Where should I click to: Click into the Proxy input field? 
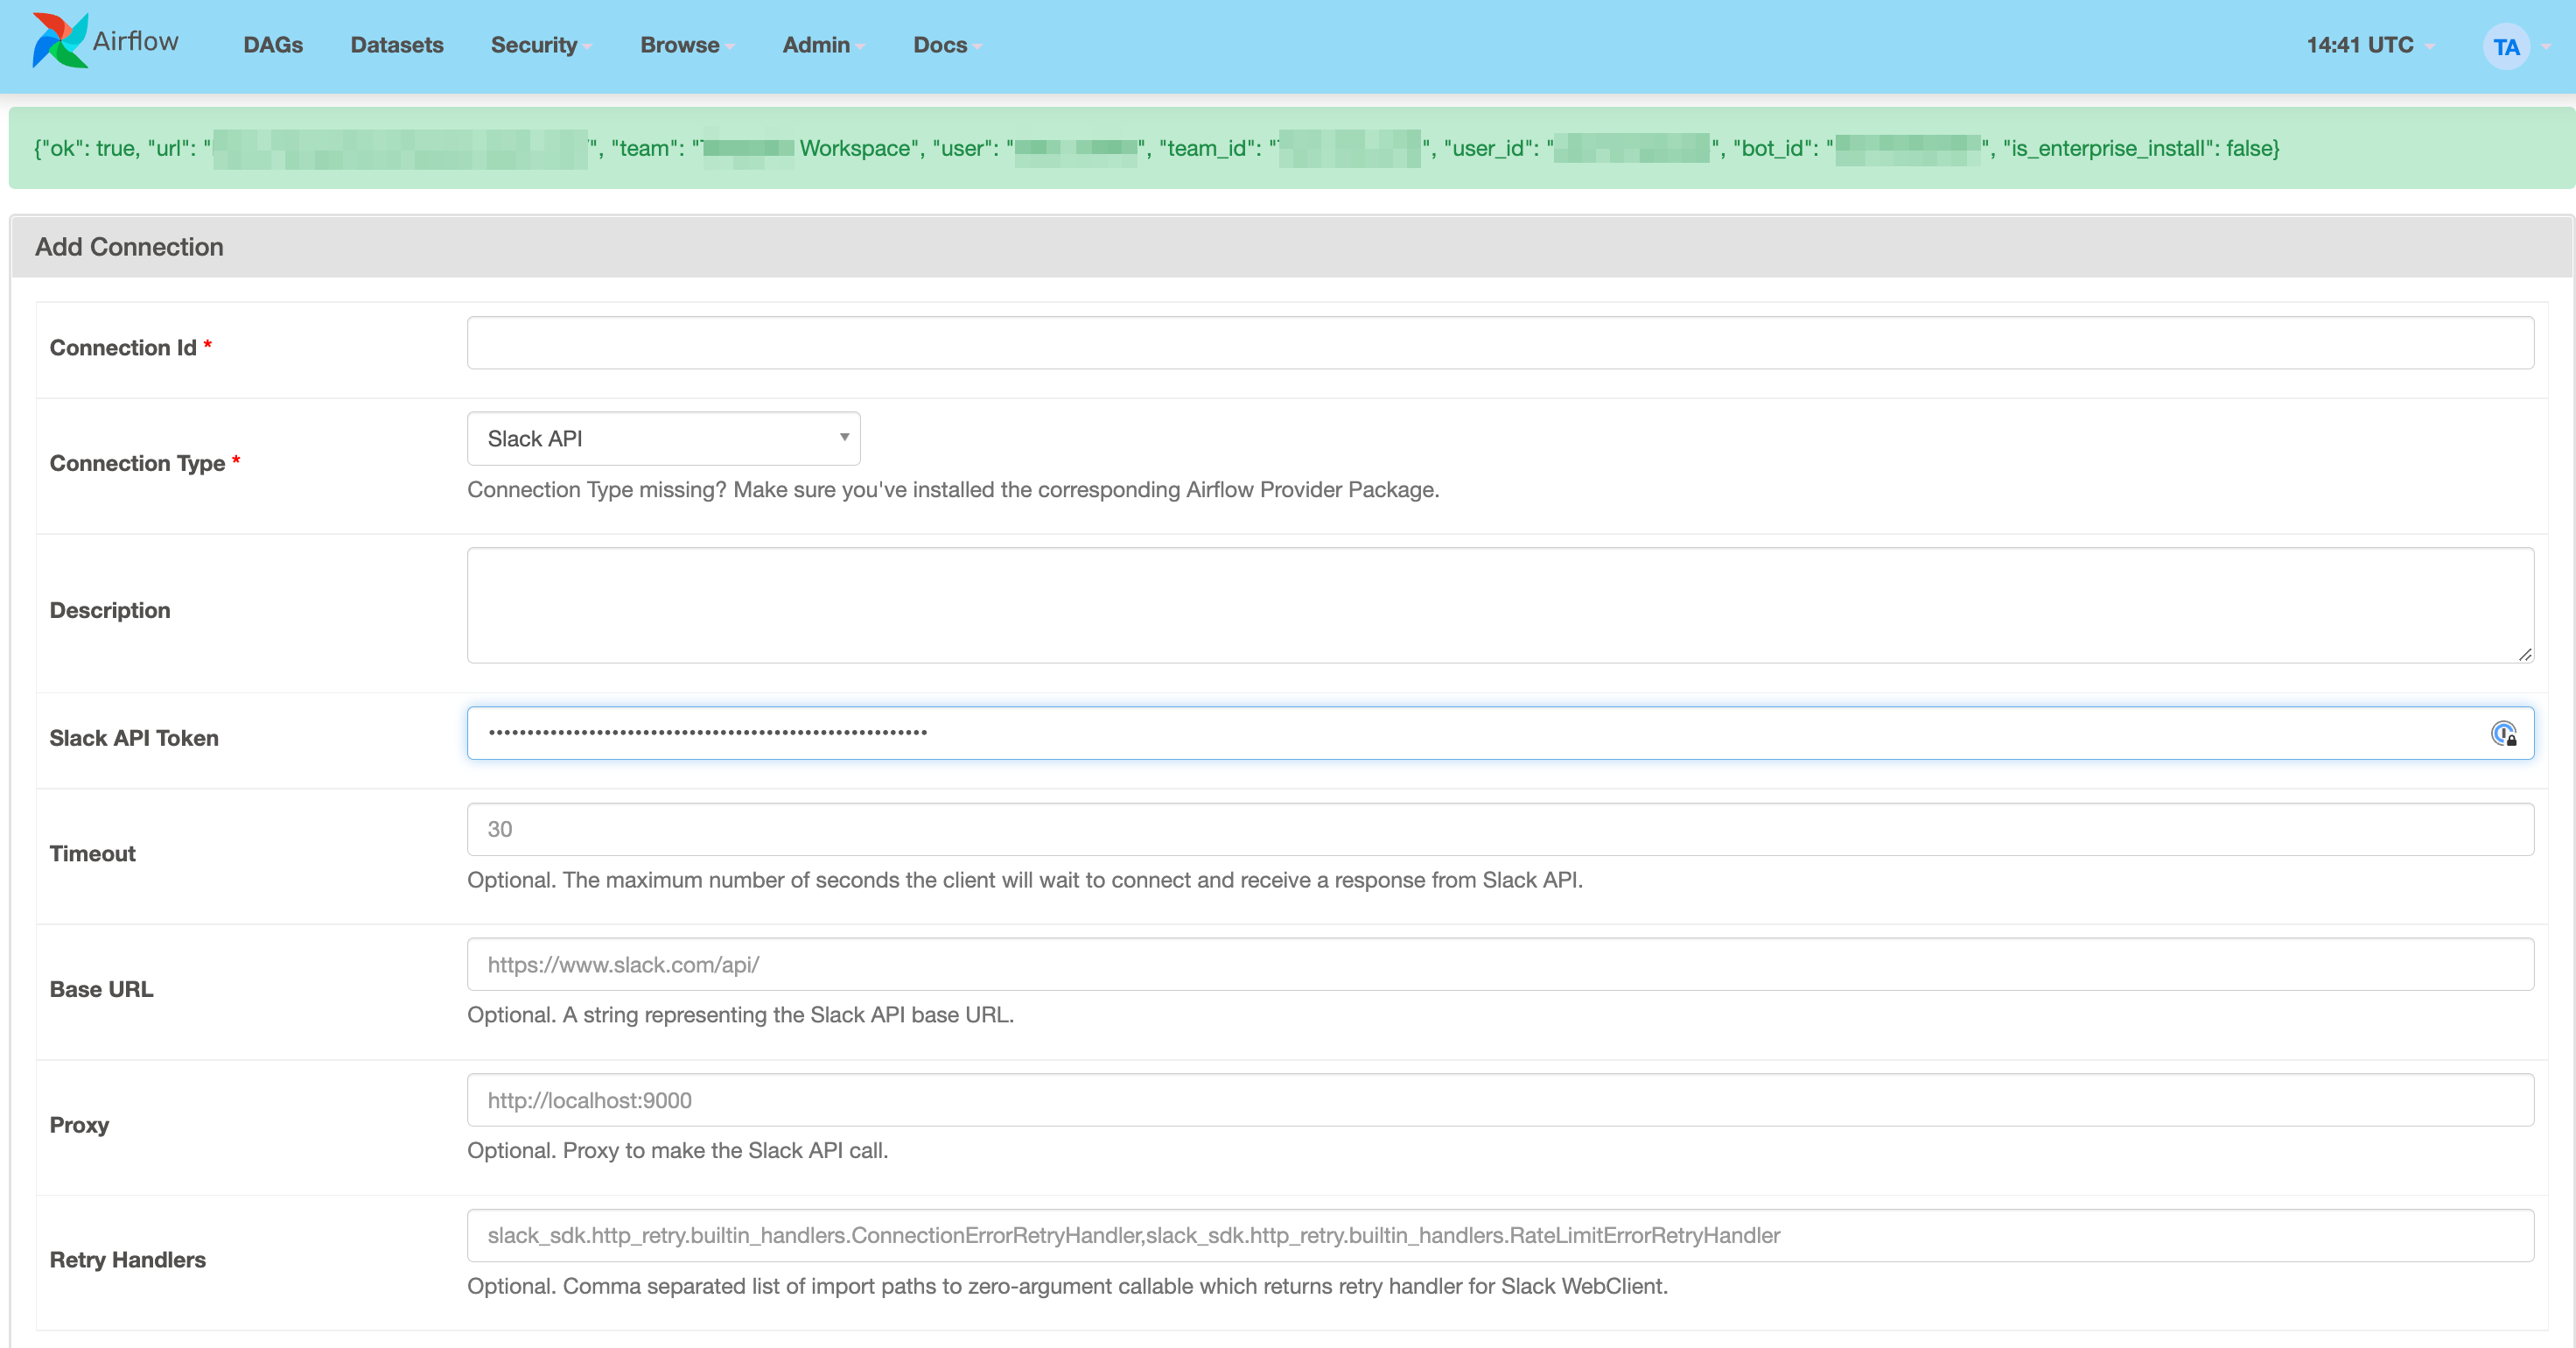[x=1499, y=1100]
